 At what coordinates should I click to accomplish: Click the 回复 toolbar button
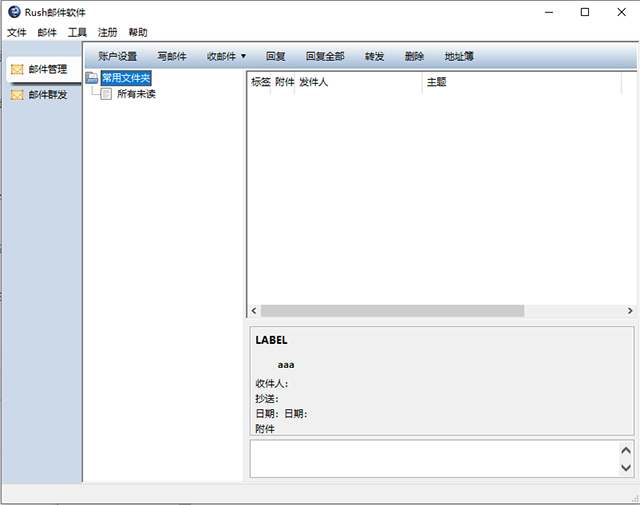pos(276,56)
